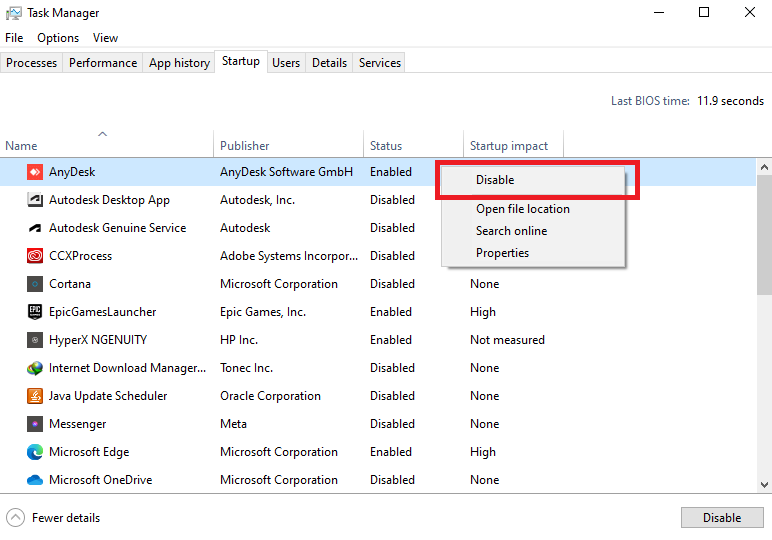Switch to the Details tab
Viewport: 772px width, 540px height.
(329, 63)
